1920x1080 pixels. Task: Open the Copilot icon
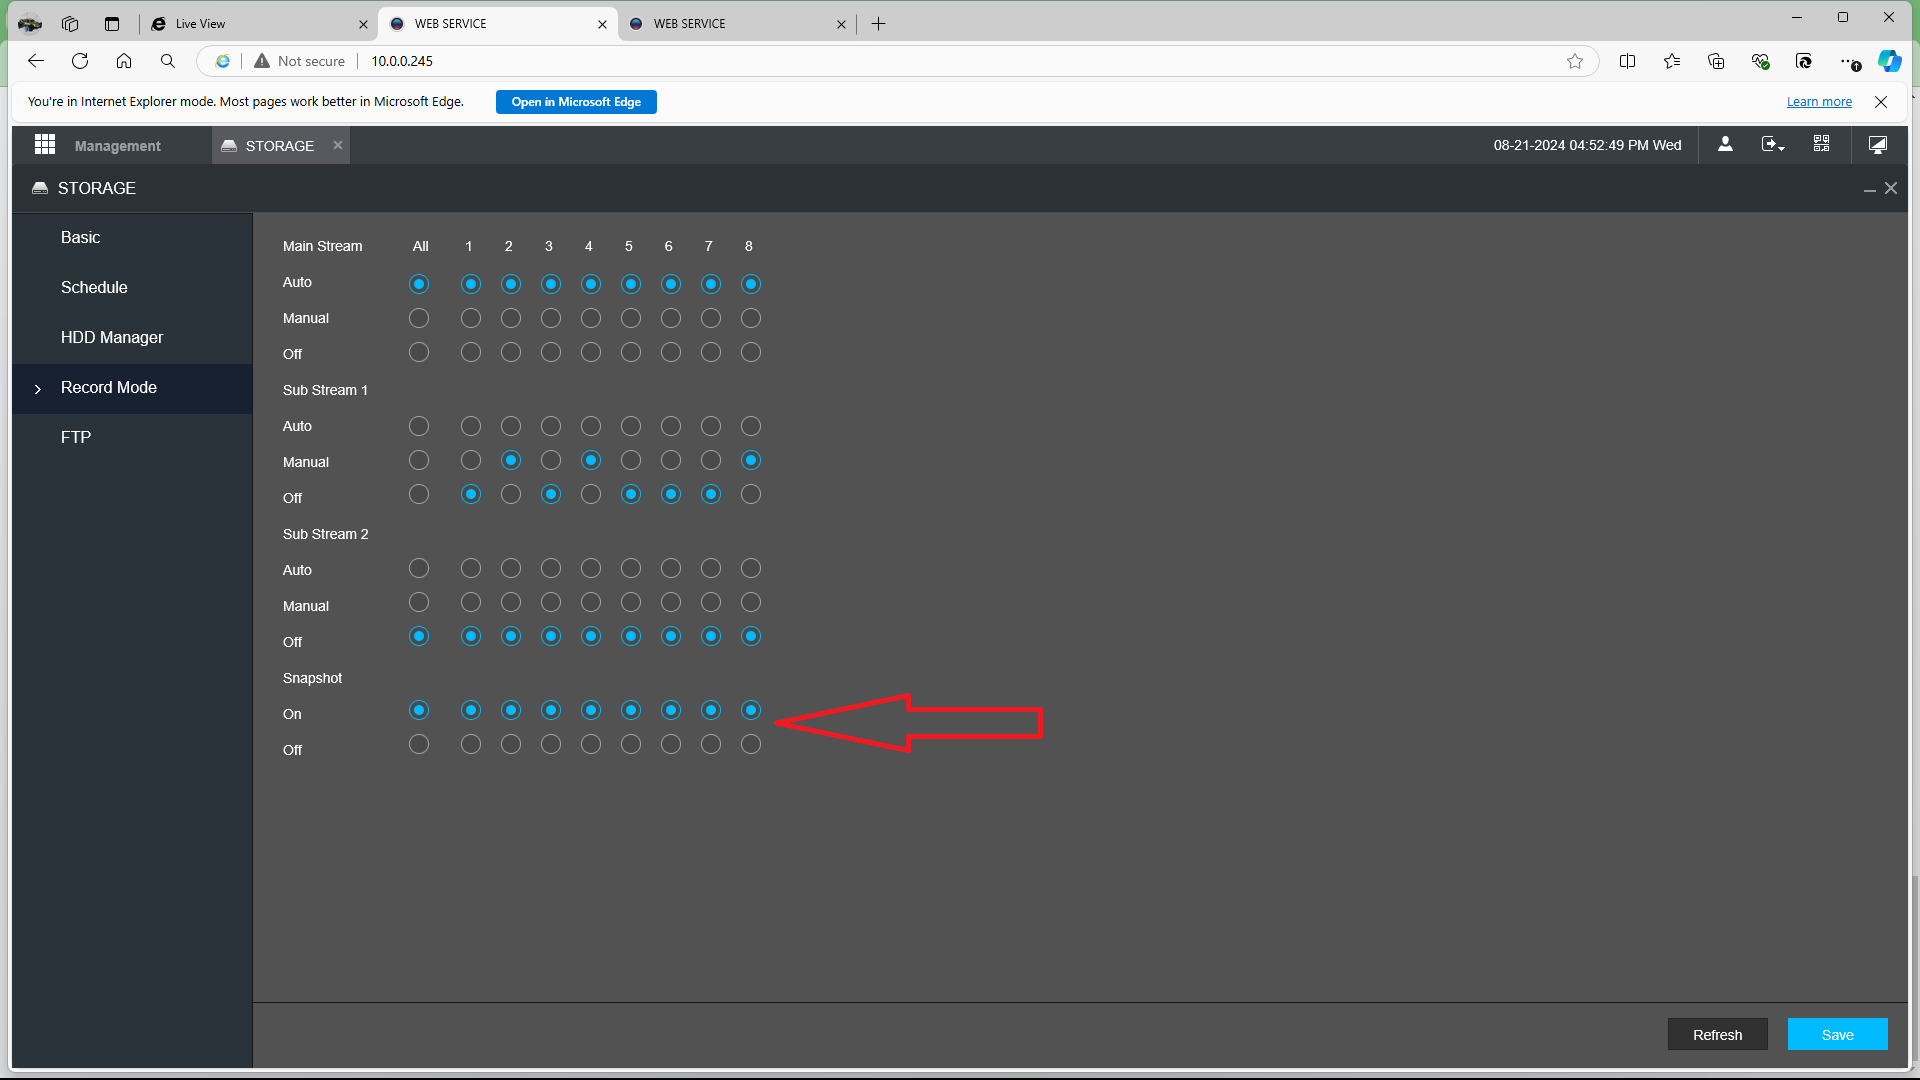1889,61
